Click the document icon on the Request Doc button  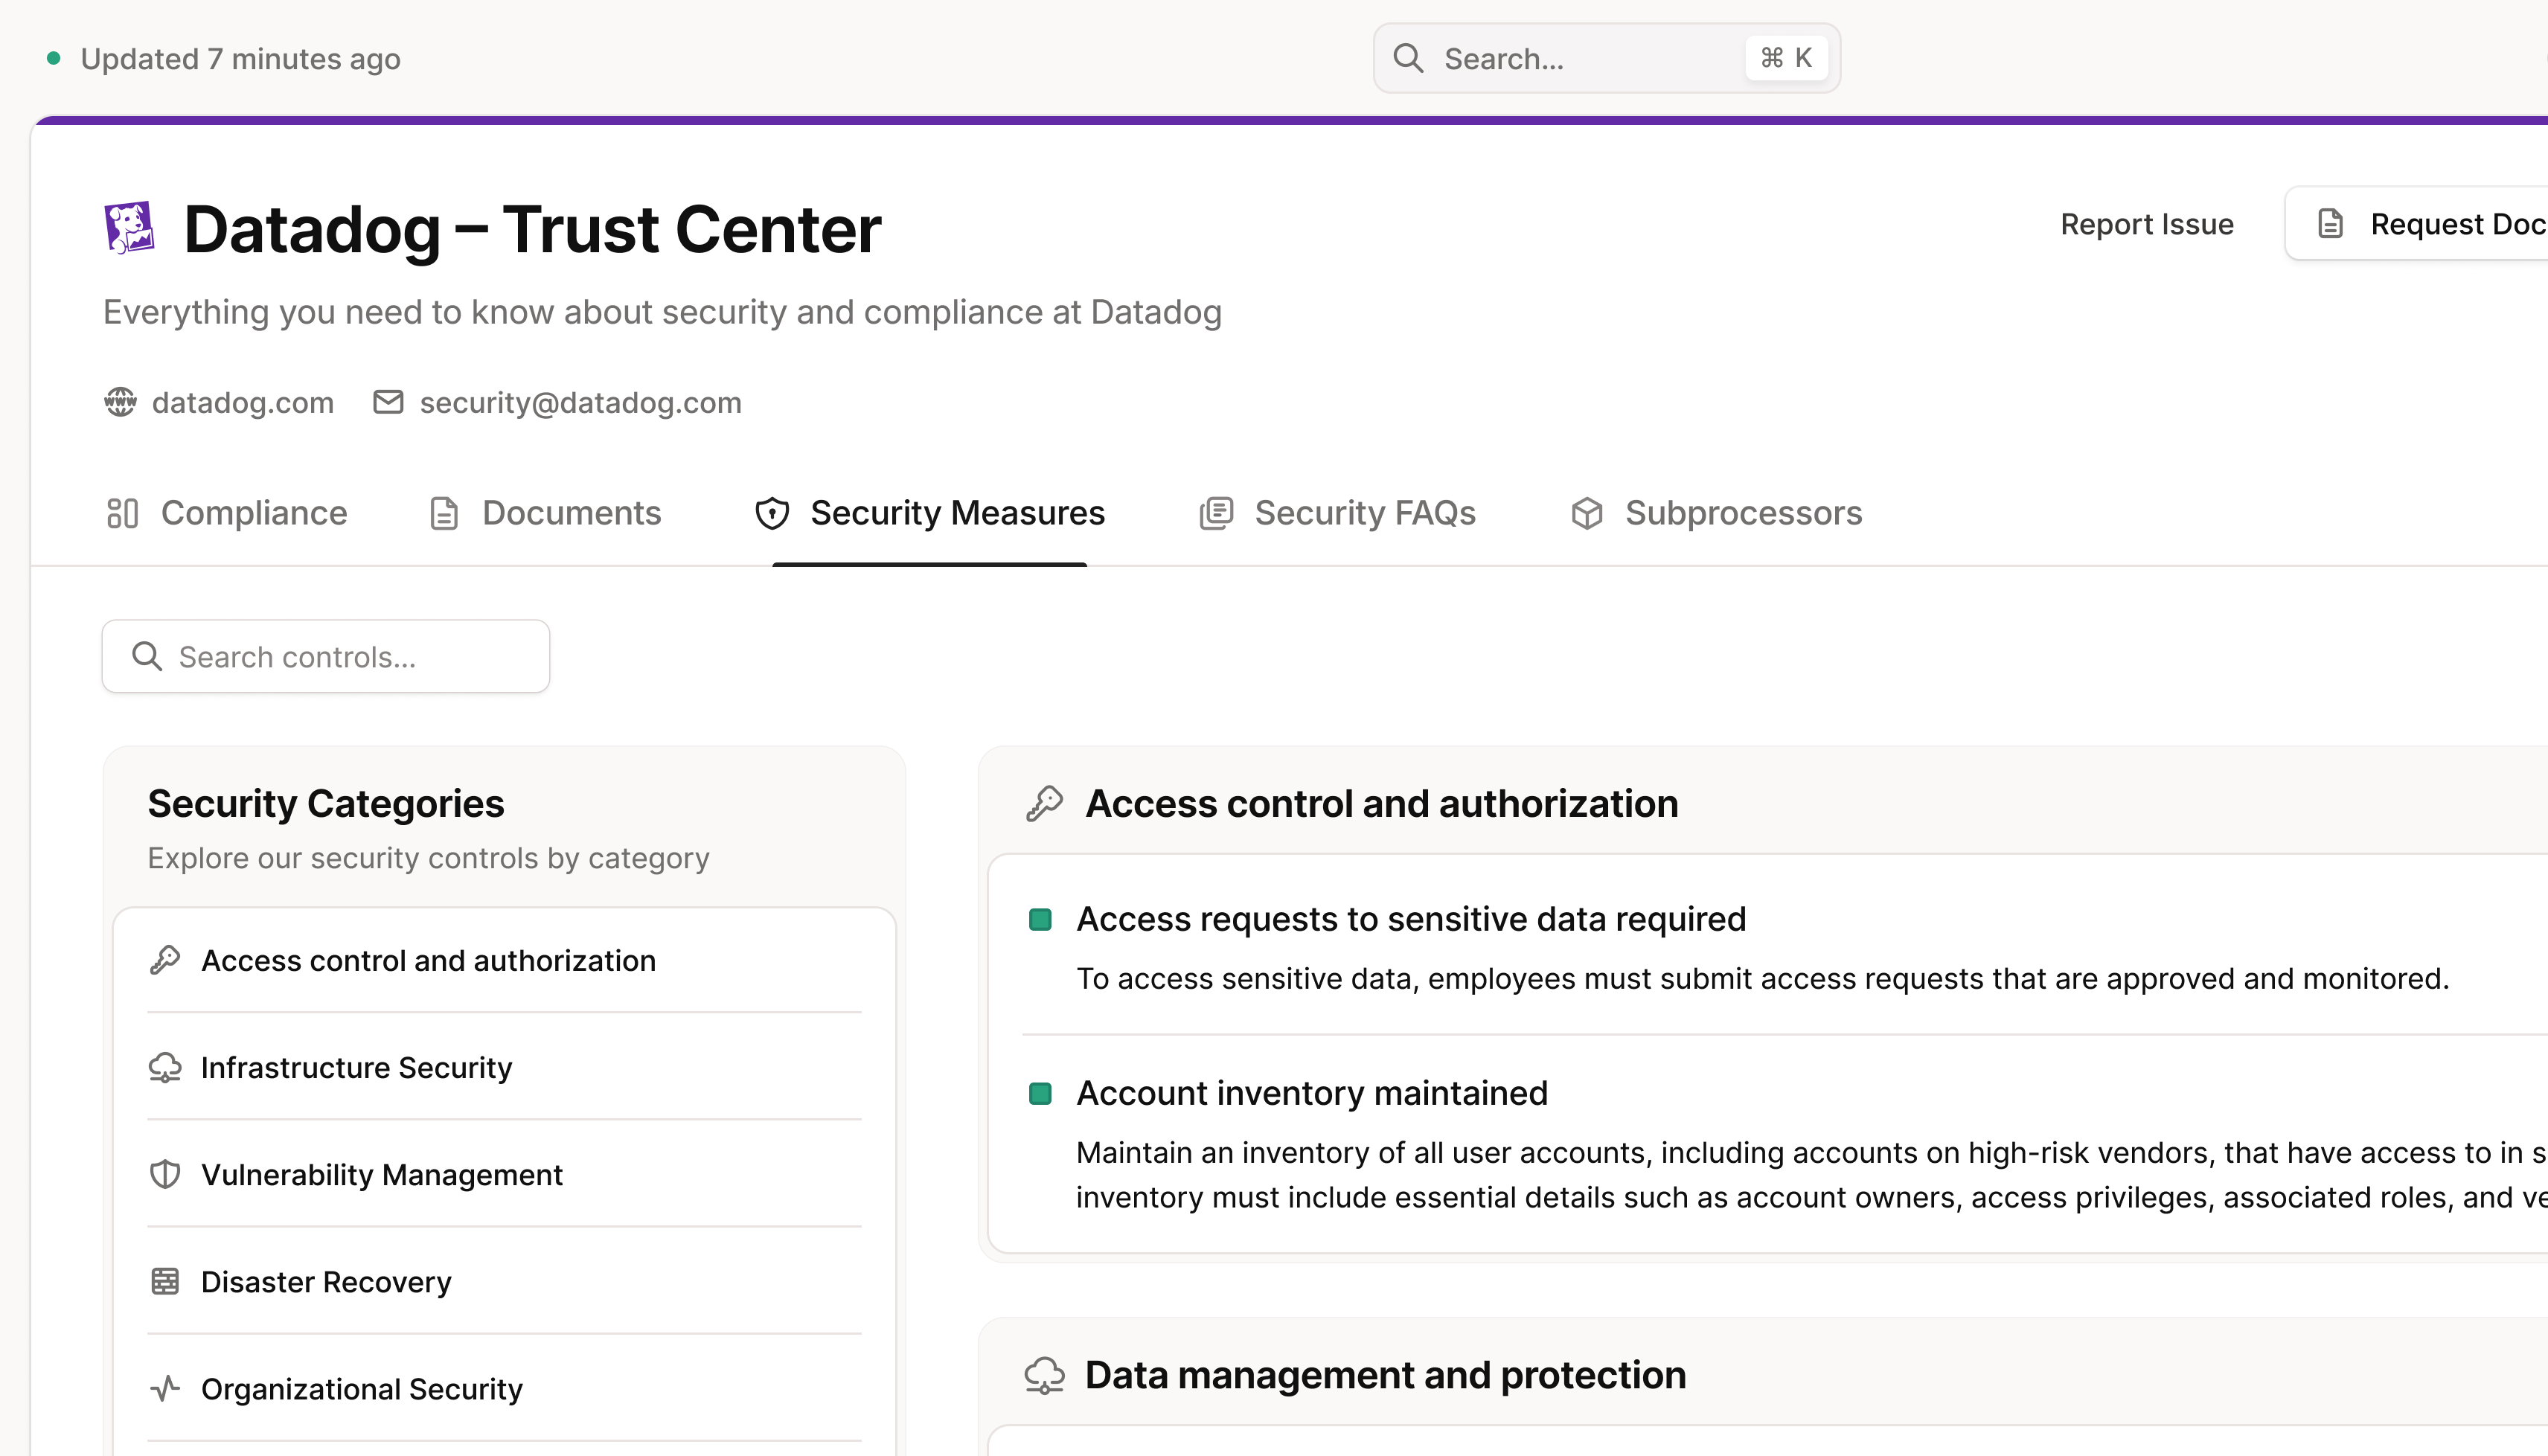coord(2331,223)
